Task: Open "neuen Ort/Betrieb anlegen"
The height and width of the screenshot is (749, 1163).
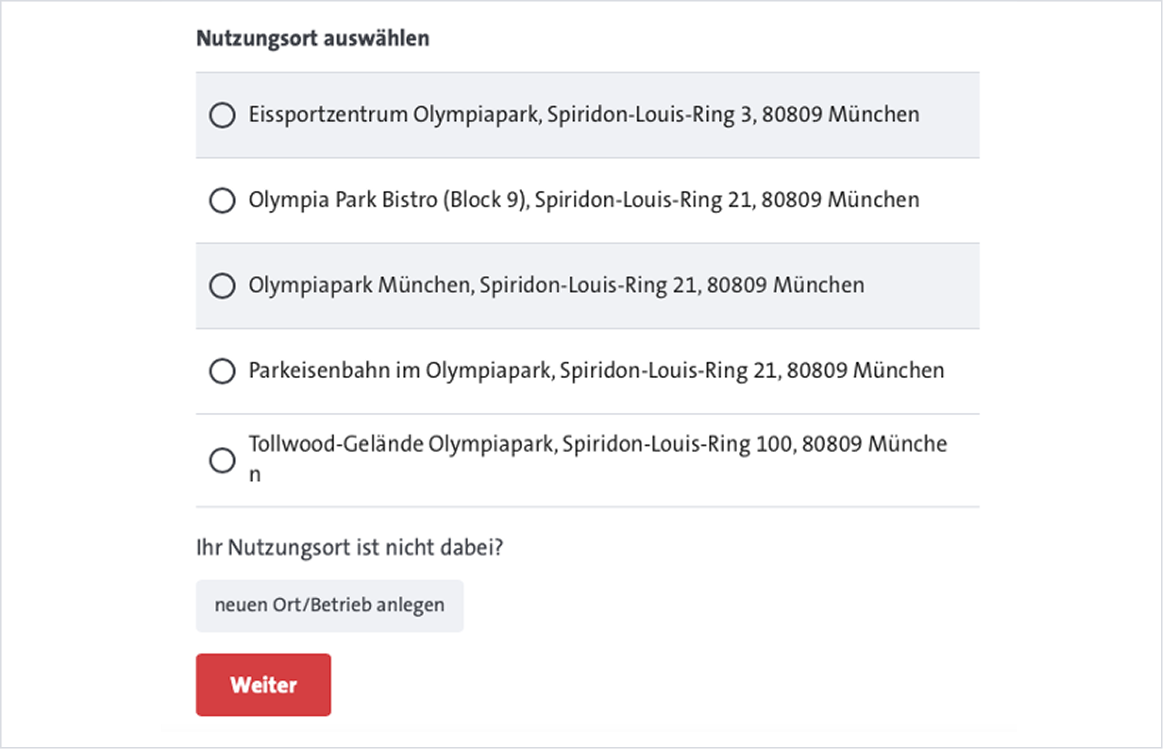Action: (330, 605)
